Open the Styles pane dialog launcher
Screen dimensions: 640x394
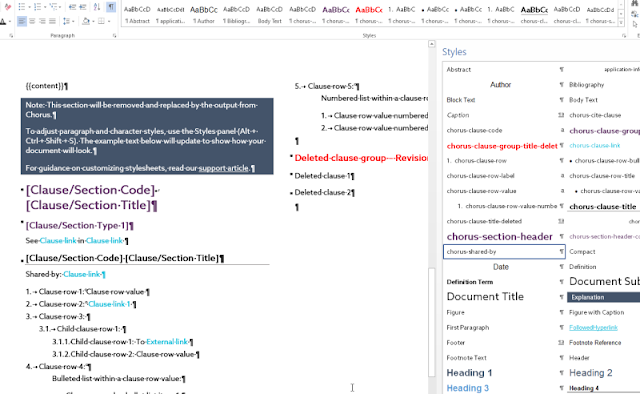[624, 36]
